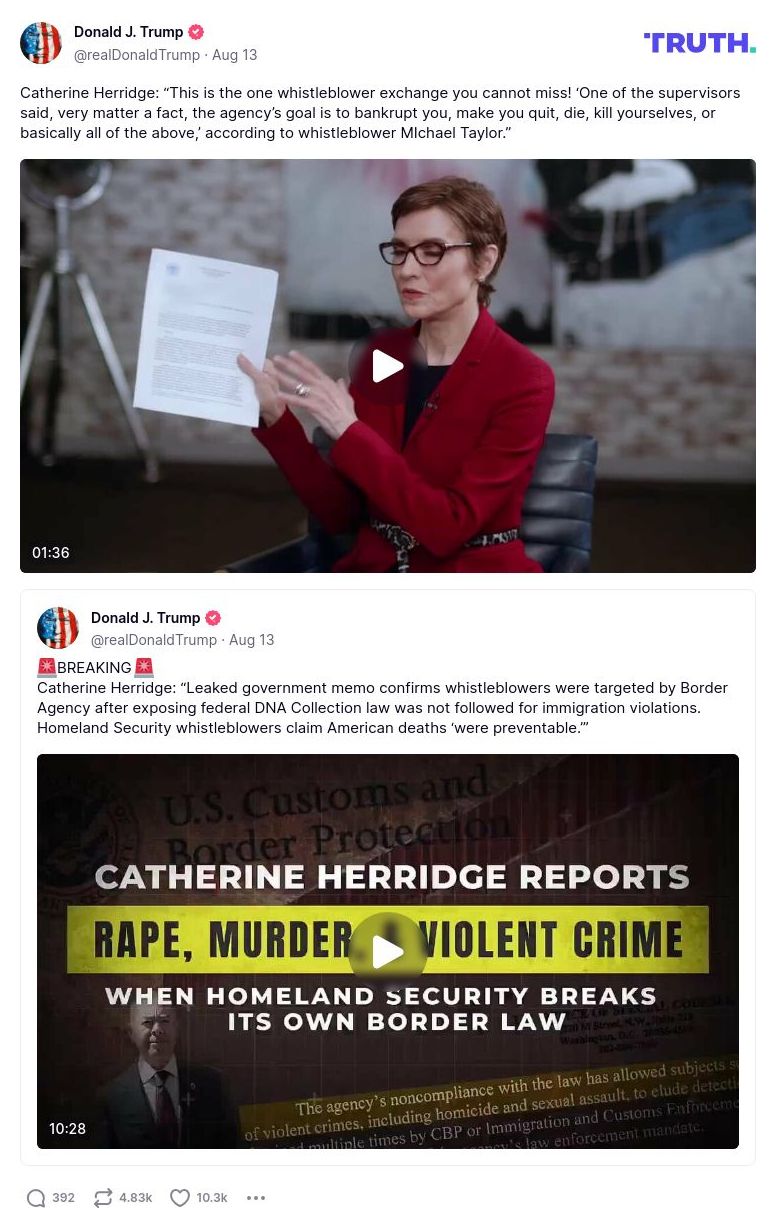The height and width of the screenshot is (1228, 777).
Task: Open the top post's profile avatar
Action: pos(41,43)
